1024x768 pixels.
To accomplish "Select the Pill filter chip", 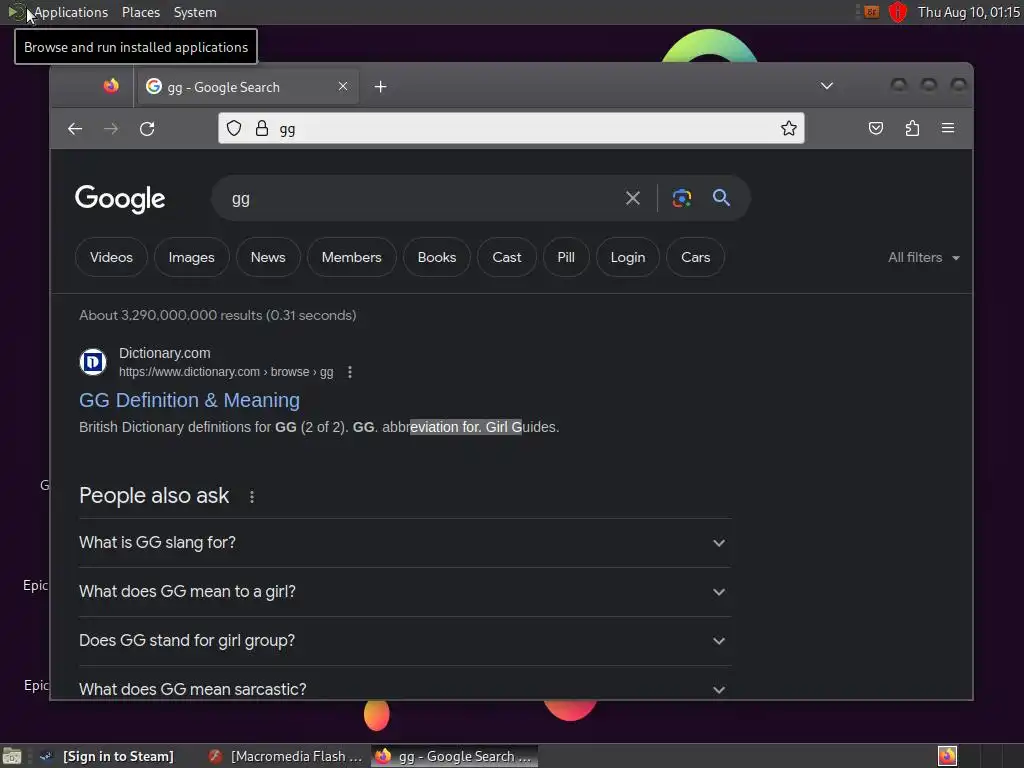I will (566, 257).
